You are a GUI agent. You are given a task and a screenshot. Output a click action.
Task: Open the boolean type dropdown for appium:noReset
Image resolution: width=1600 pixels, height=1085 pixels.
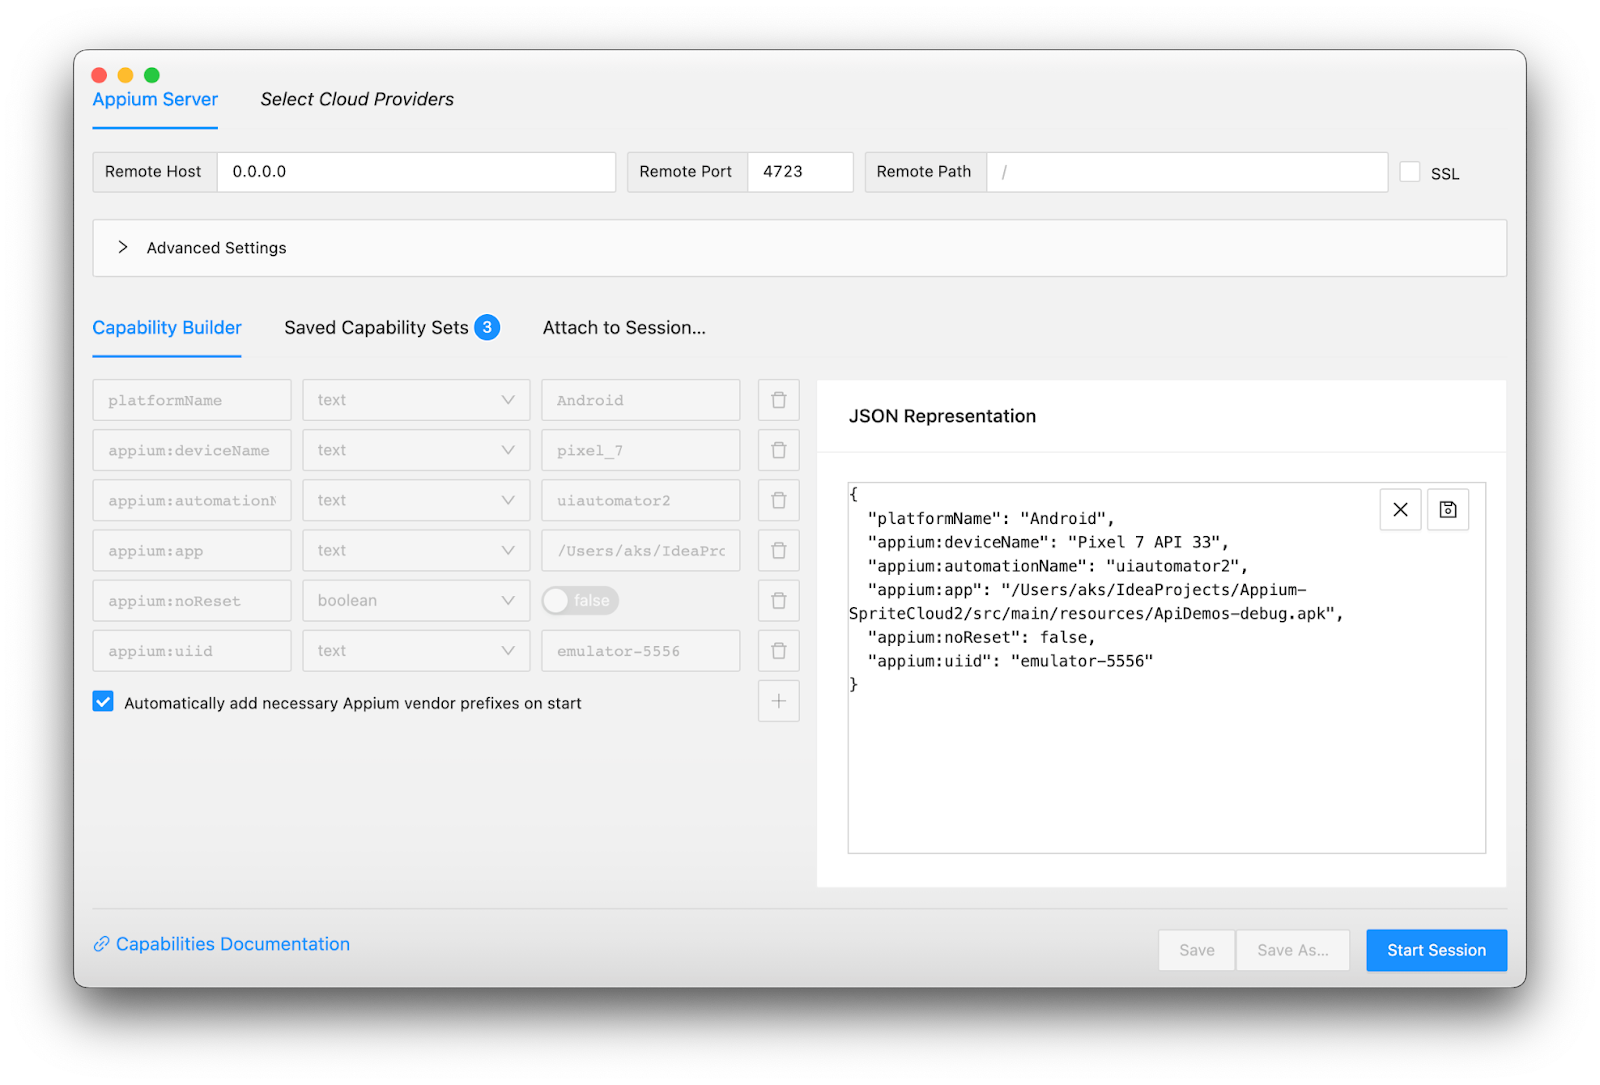(416, 601)
